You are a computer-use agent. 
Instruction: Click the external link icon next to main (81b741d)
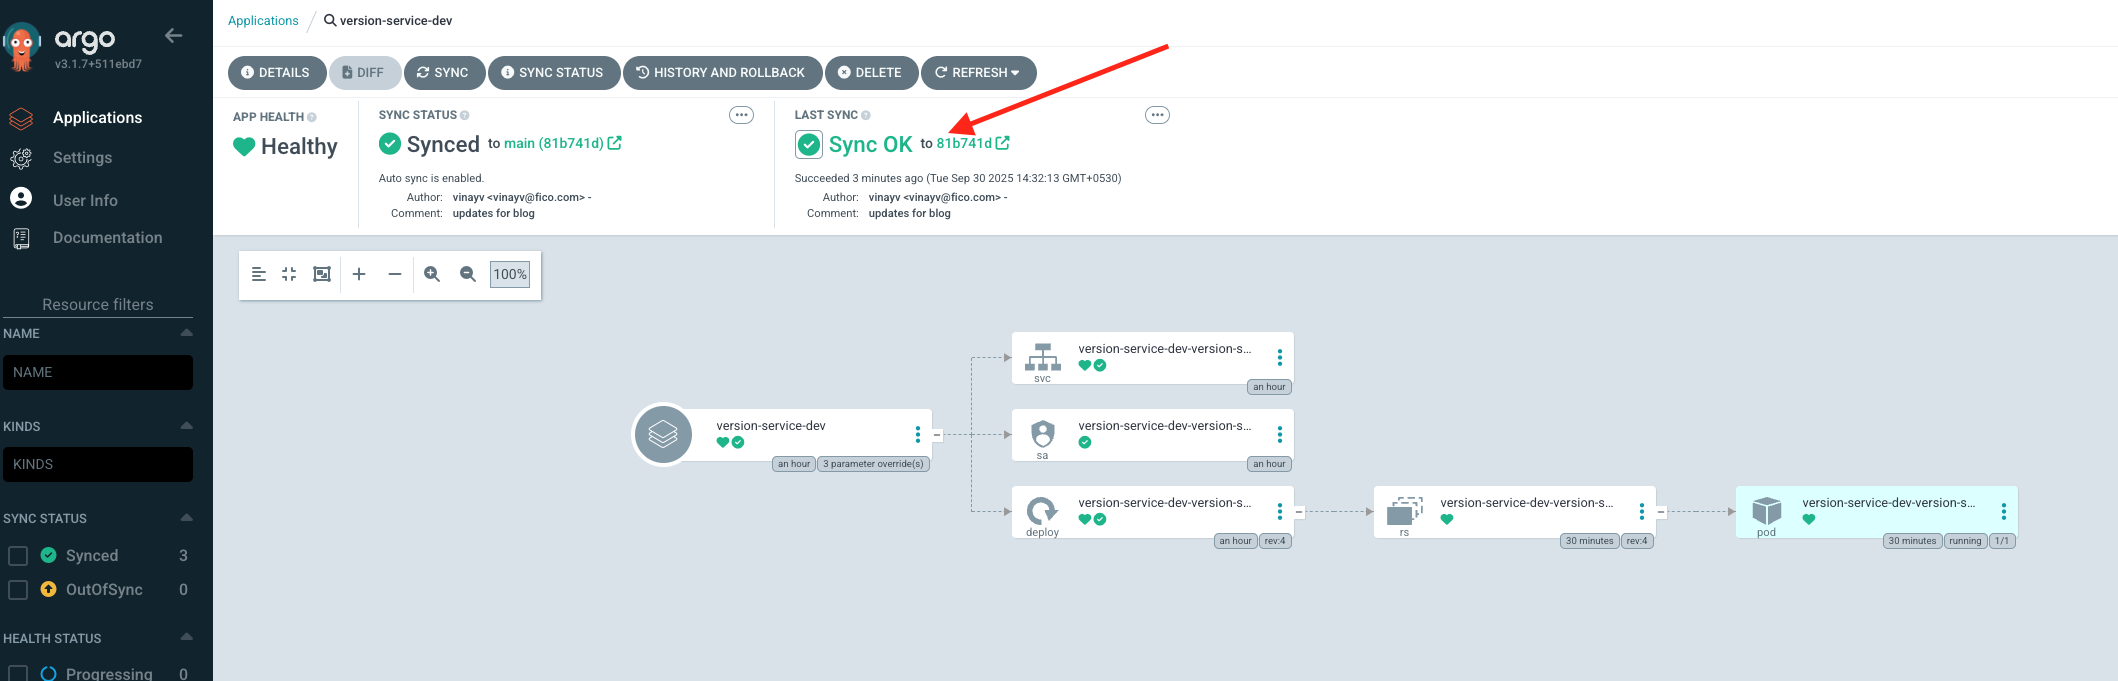[615, 143]
